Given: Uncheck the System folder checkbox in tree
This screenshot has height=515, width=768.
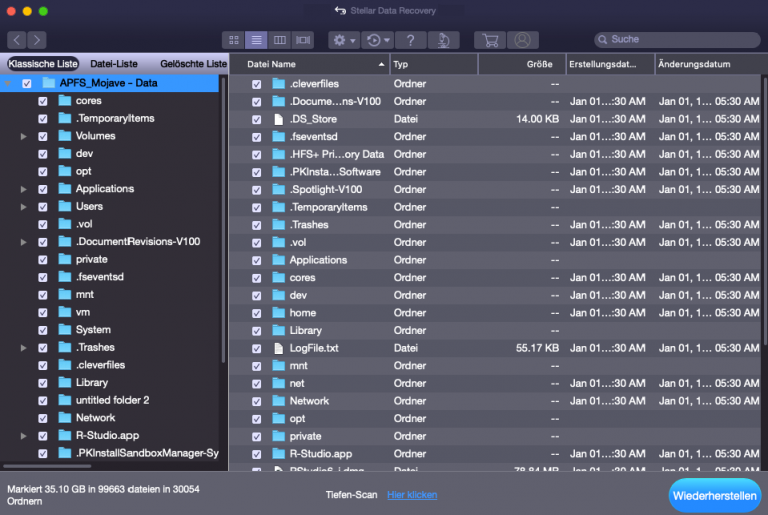Looking at the screenshot, I should tap(43, 331).
